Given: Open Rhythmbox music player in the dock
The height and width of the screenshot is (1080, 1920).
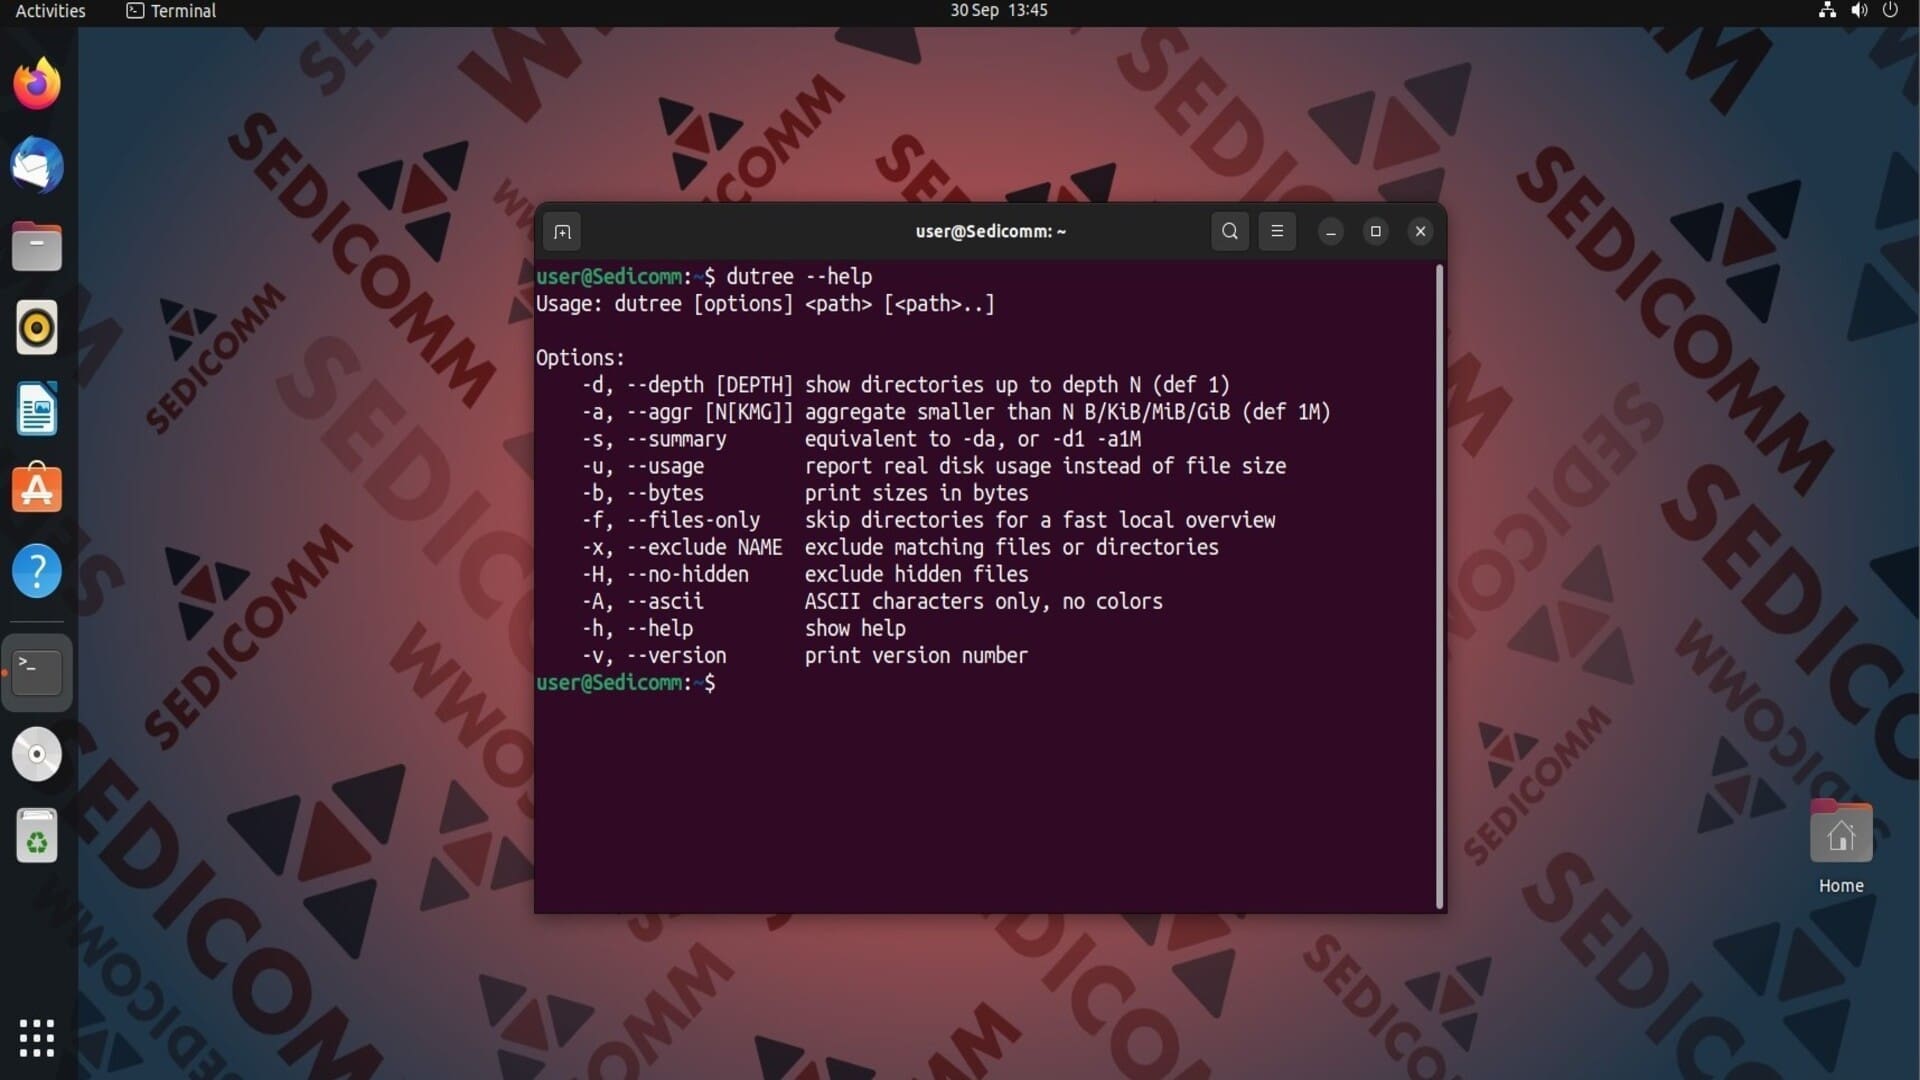Looking at the screenshot, I should click(x=37, y=328).
